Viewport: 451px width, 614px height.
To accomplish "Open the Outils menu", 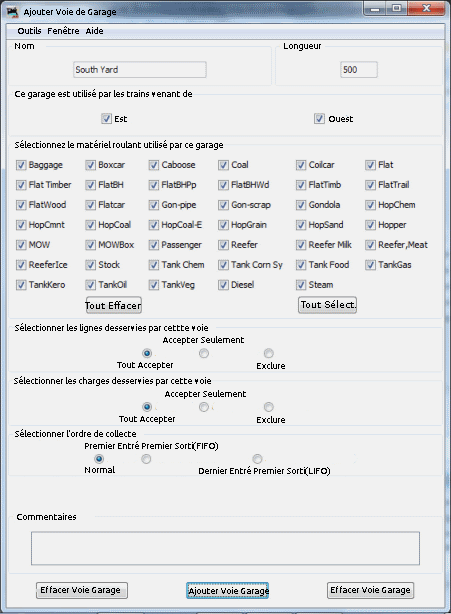I will coord(29,31).
